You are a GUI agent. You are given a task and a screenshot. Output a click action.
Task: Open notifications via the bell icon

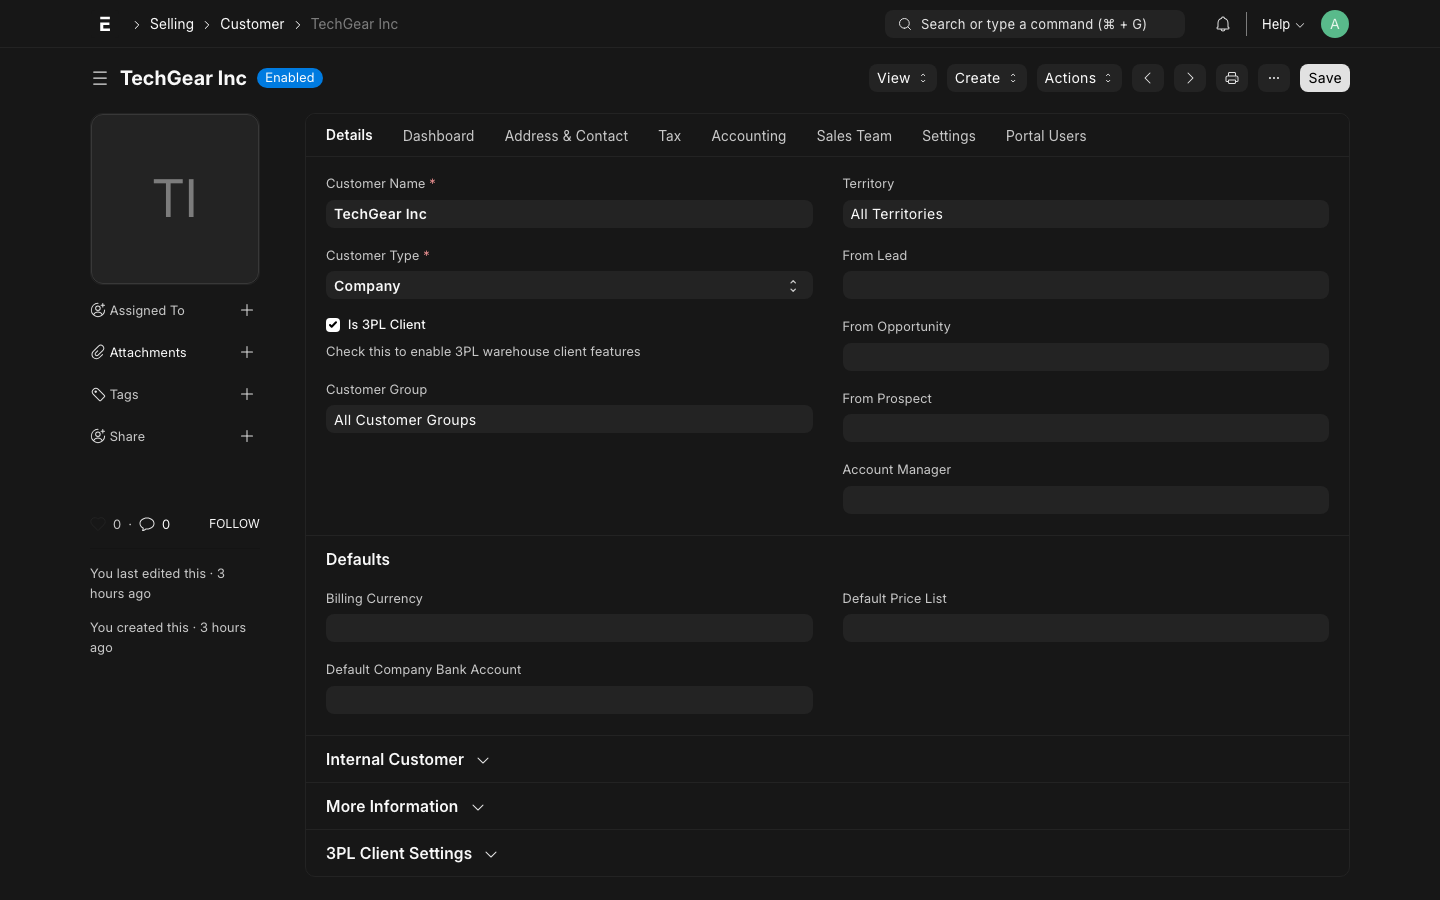point(1222,23)
